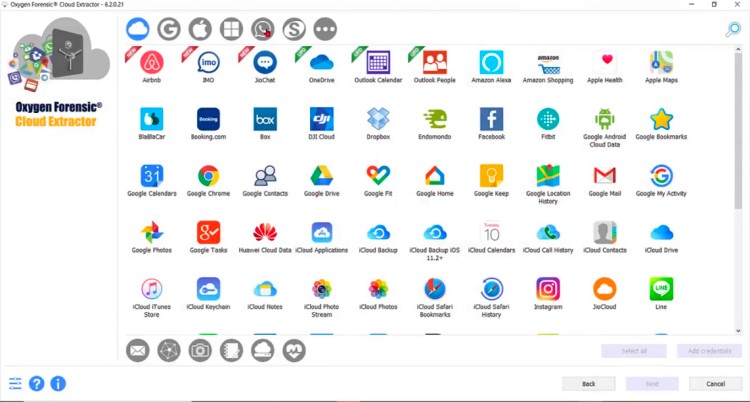The image size is (750, 402).
Task: Select the Airbnb service icon
Action: coord(152,63)
